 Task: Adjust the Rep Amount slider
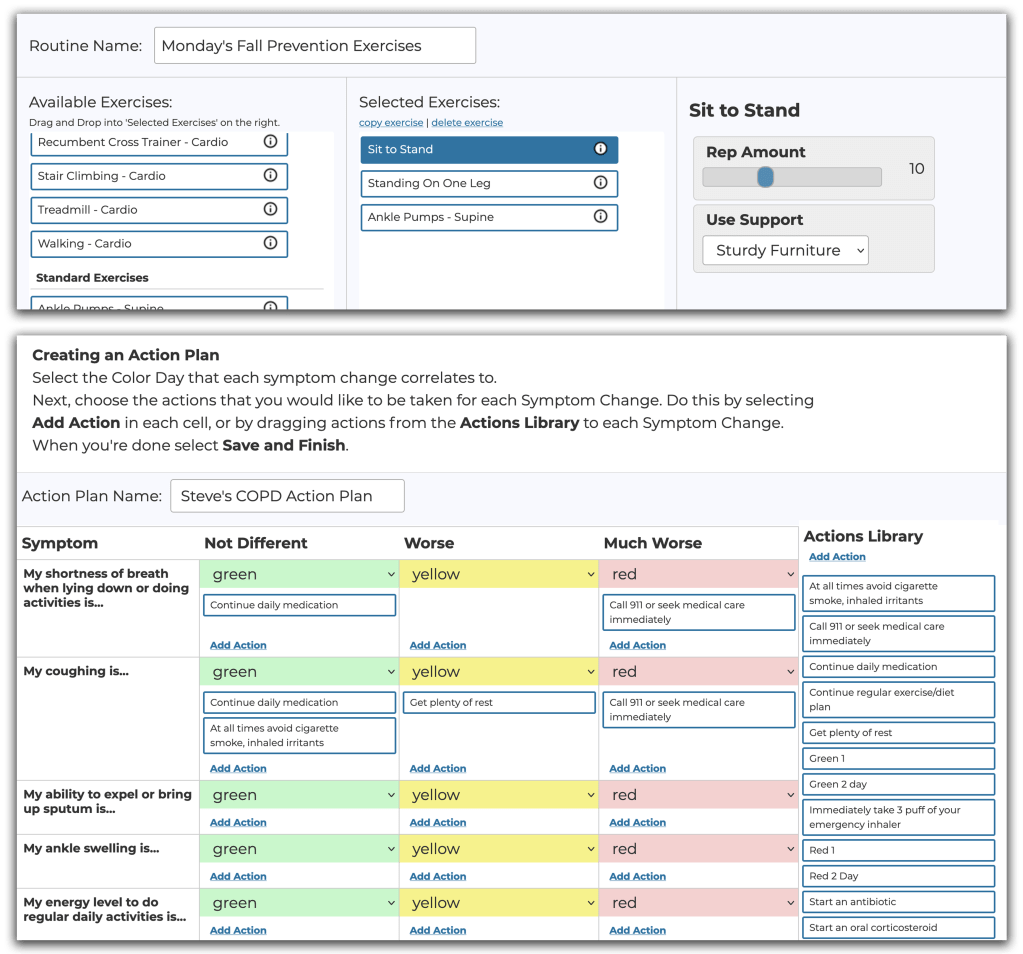point(765,177)
